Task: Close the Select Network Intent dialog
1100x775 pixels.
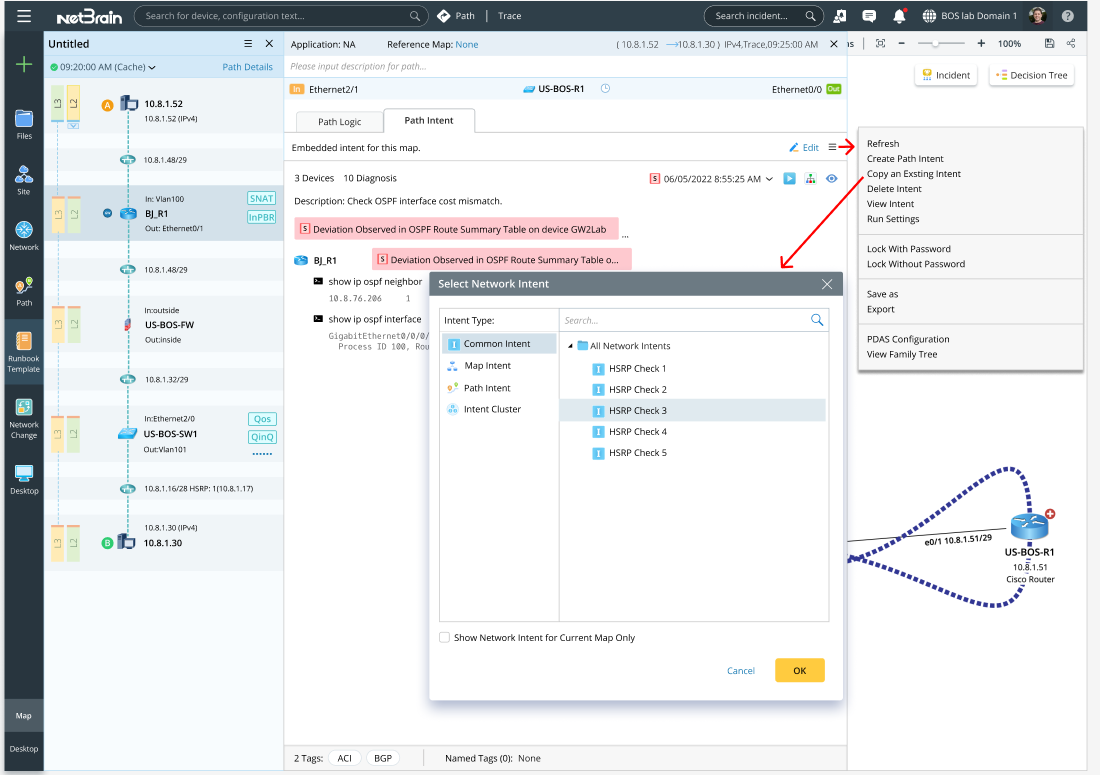Action: coord(827,284)
